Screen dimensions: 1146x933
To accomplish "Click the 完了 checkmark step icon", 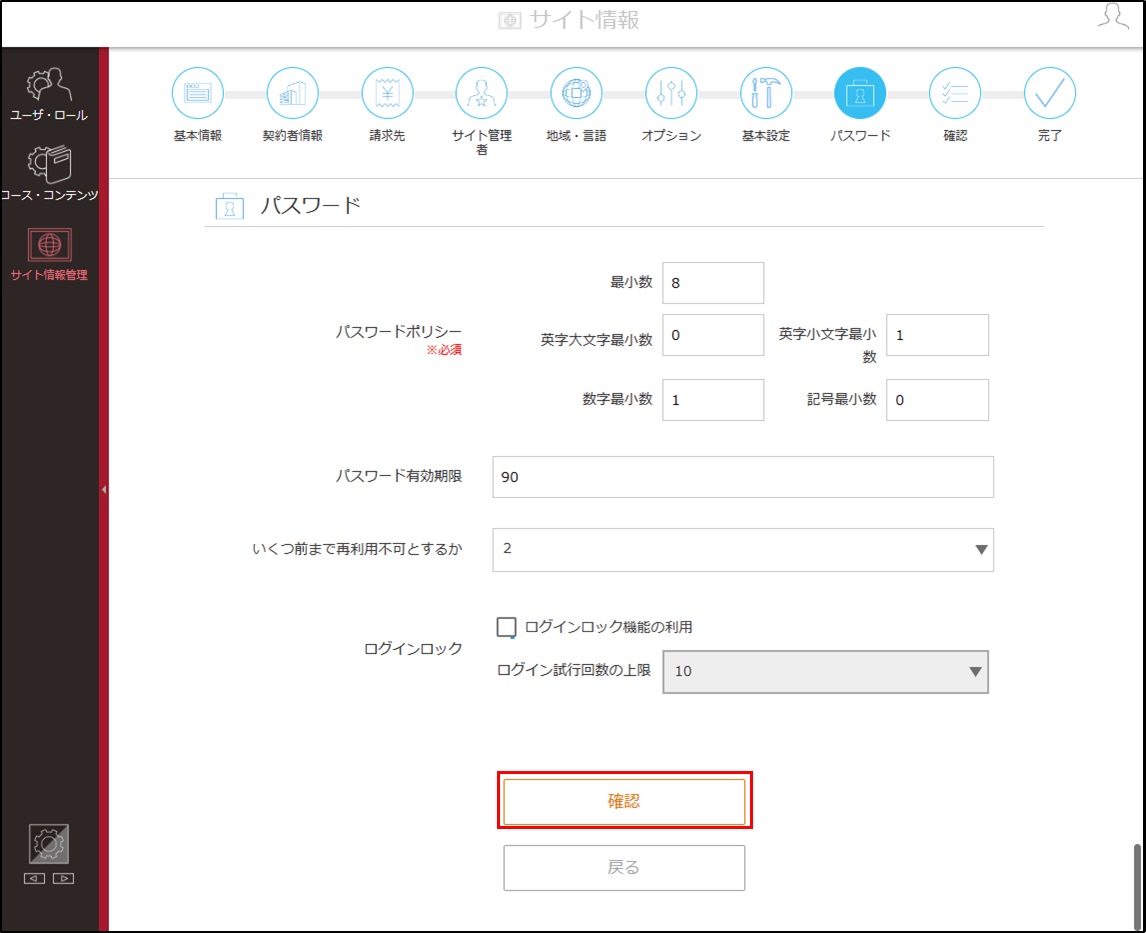I will click(1050, 93).
